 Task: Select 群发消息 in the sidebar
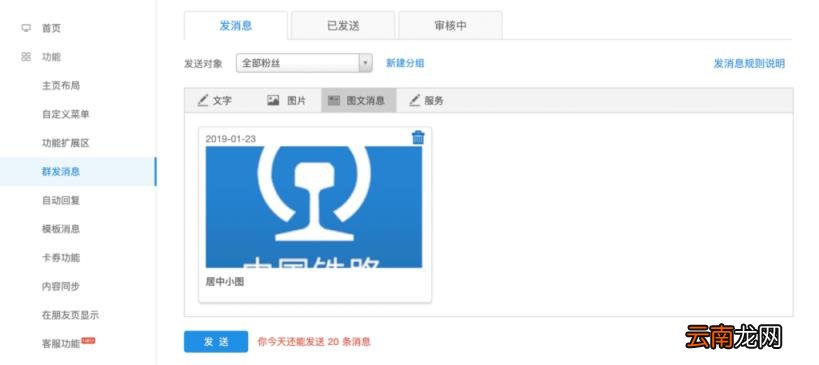coord(78,171)
